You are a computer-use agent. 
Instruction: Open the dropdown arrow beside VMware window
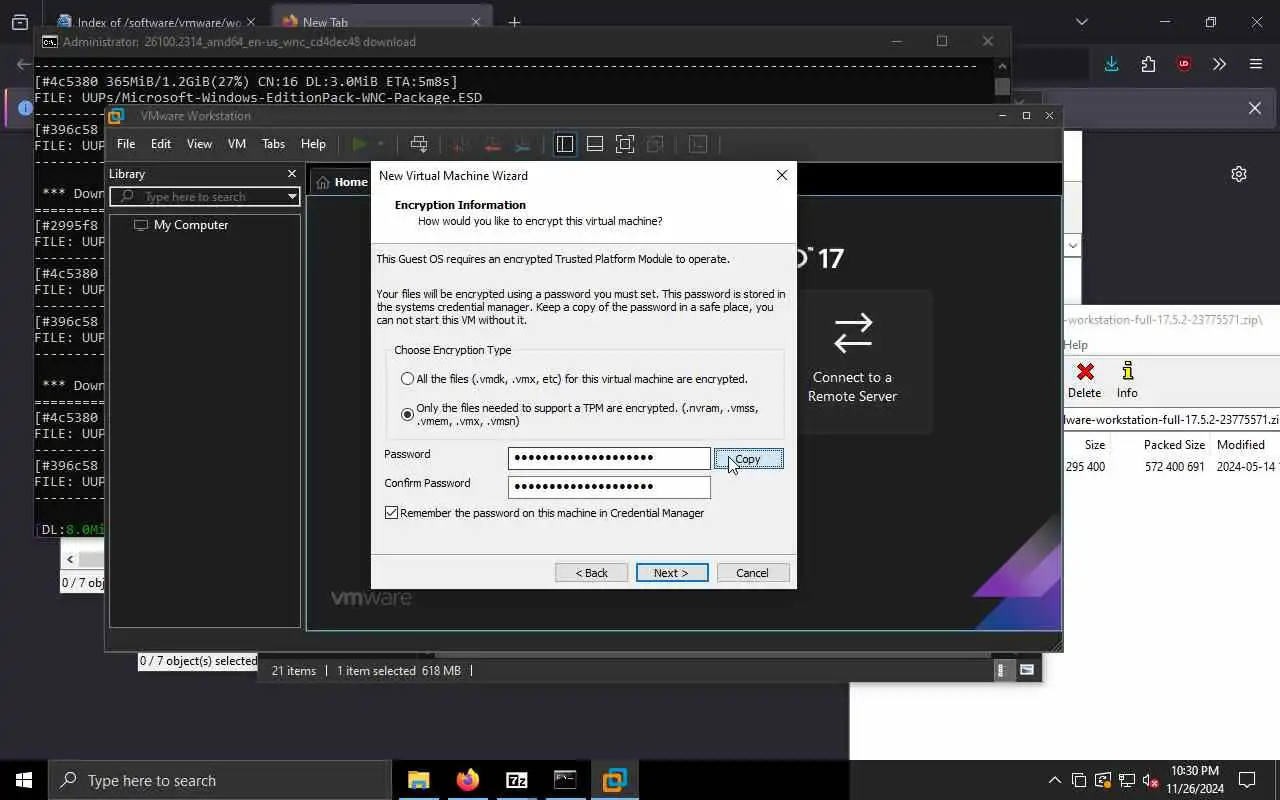point(1073,245)
